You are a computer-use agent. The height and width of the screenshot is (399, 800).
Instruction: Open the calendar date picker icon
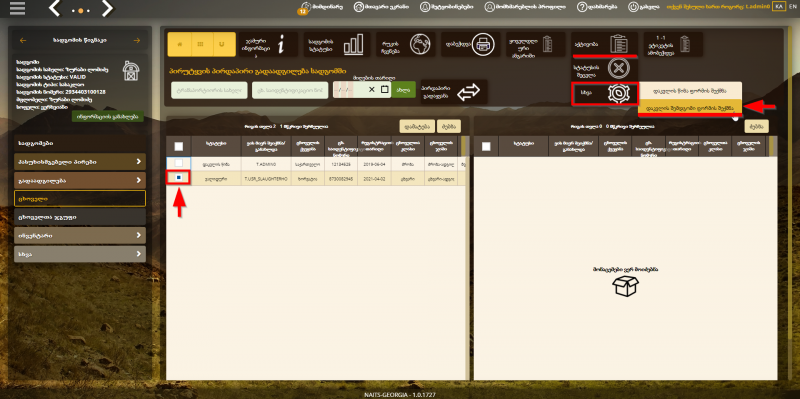(384, 90)
